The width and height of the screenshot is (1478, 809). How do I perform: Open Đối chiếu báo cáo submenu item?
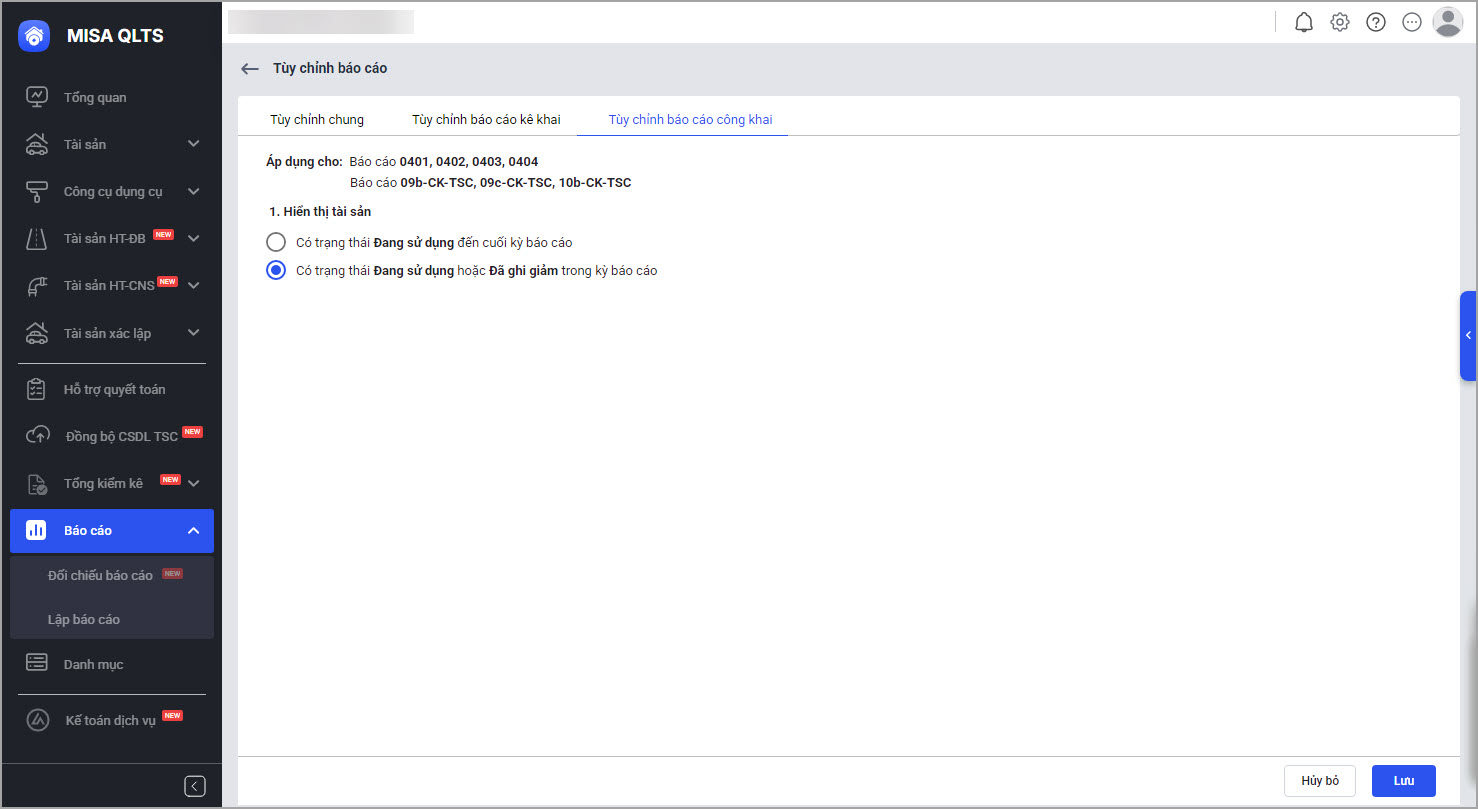tap(100, 575)
